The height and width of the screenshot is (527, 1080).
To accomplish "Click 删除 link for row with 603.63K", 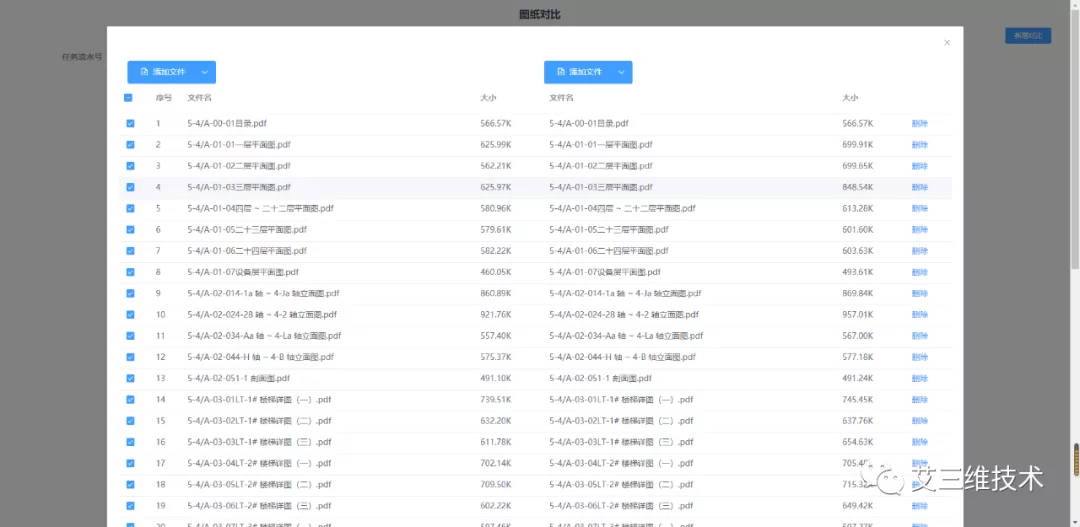I will (x=920, y=251).
